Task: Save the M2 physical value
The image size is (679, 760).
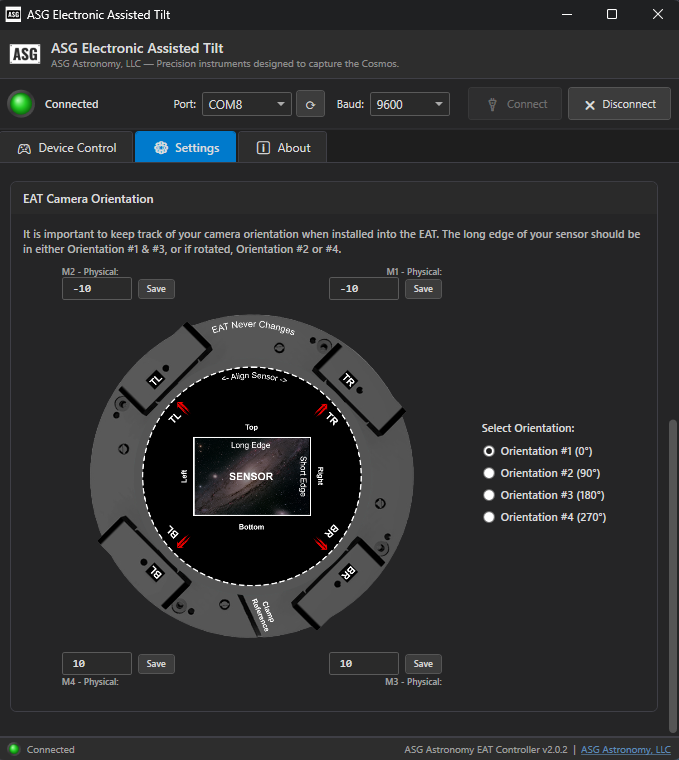Action: tap(156, 289)
